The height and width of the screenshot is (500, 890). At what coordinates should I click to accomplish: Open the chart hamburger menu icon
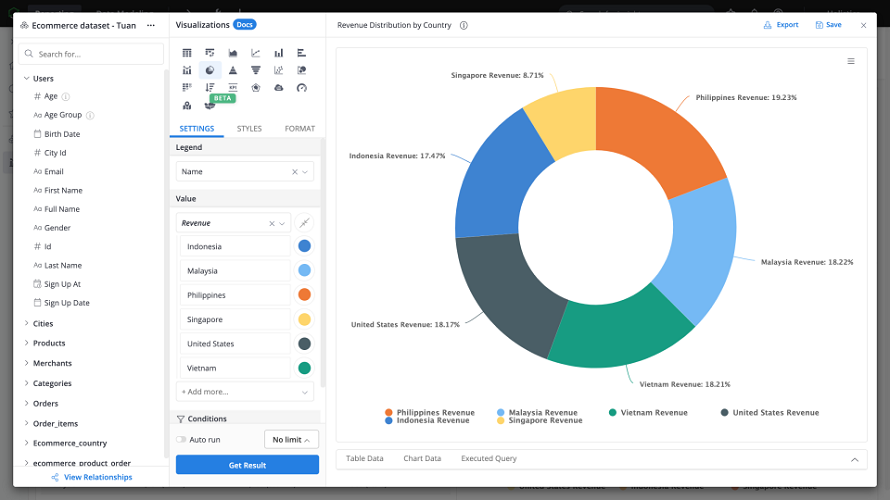coord(851,61)
